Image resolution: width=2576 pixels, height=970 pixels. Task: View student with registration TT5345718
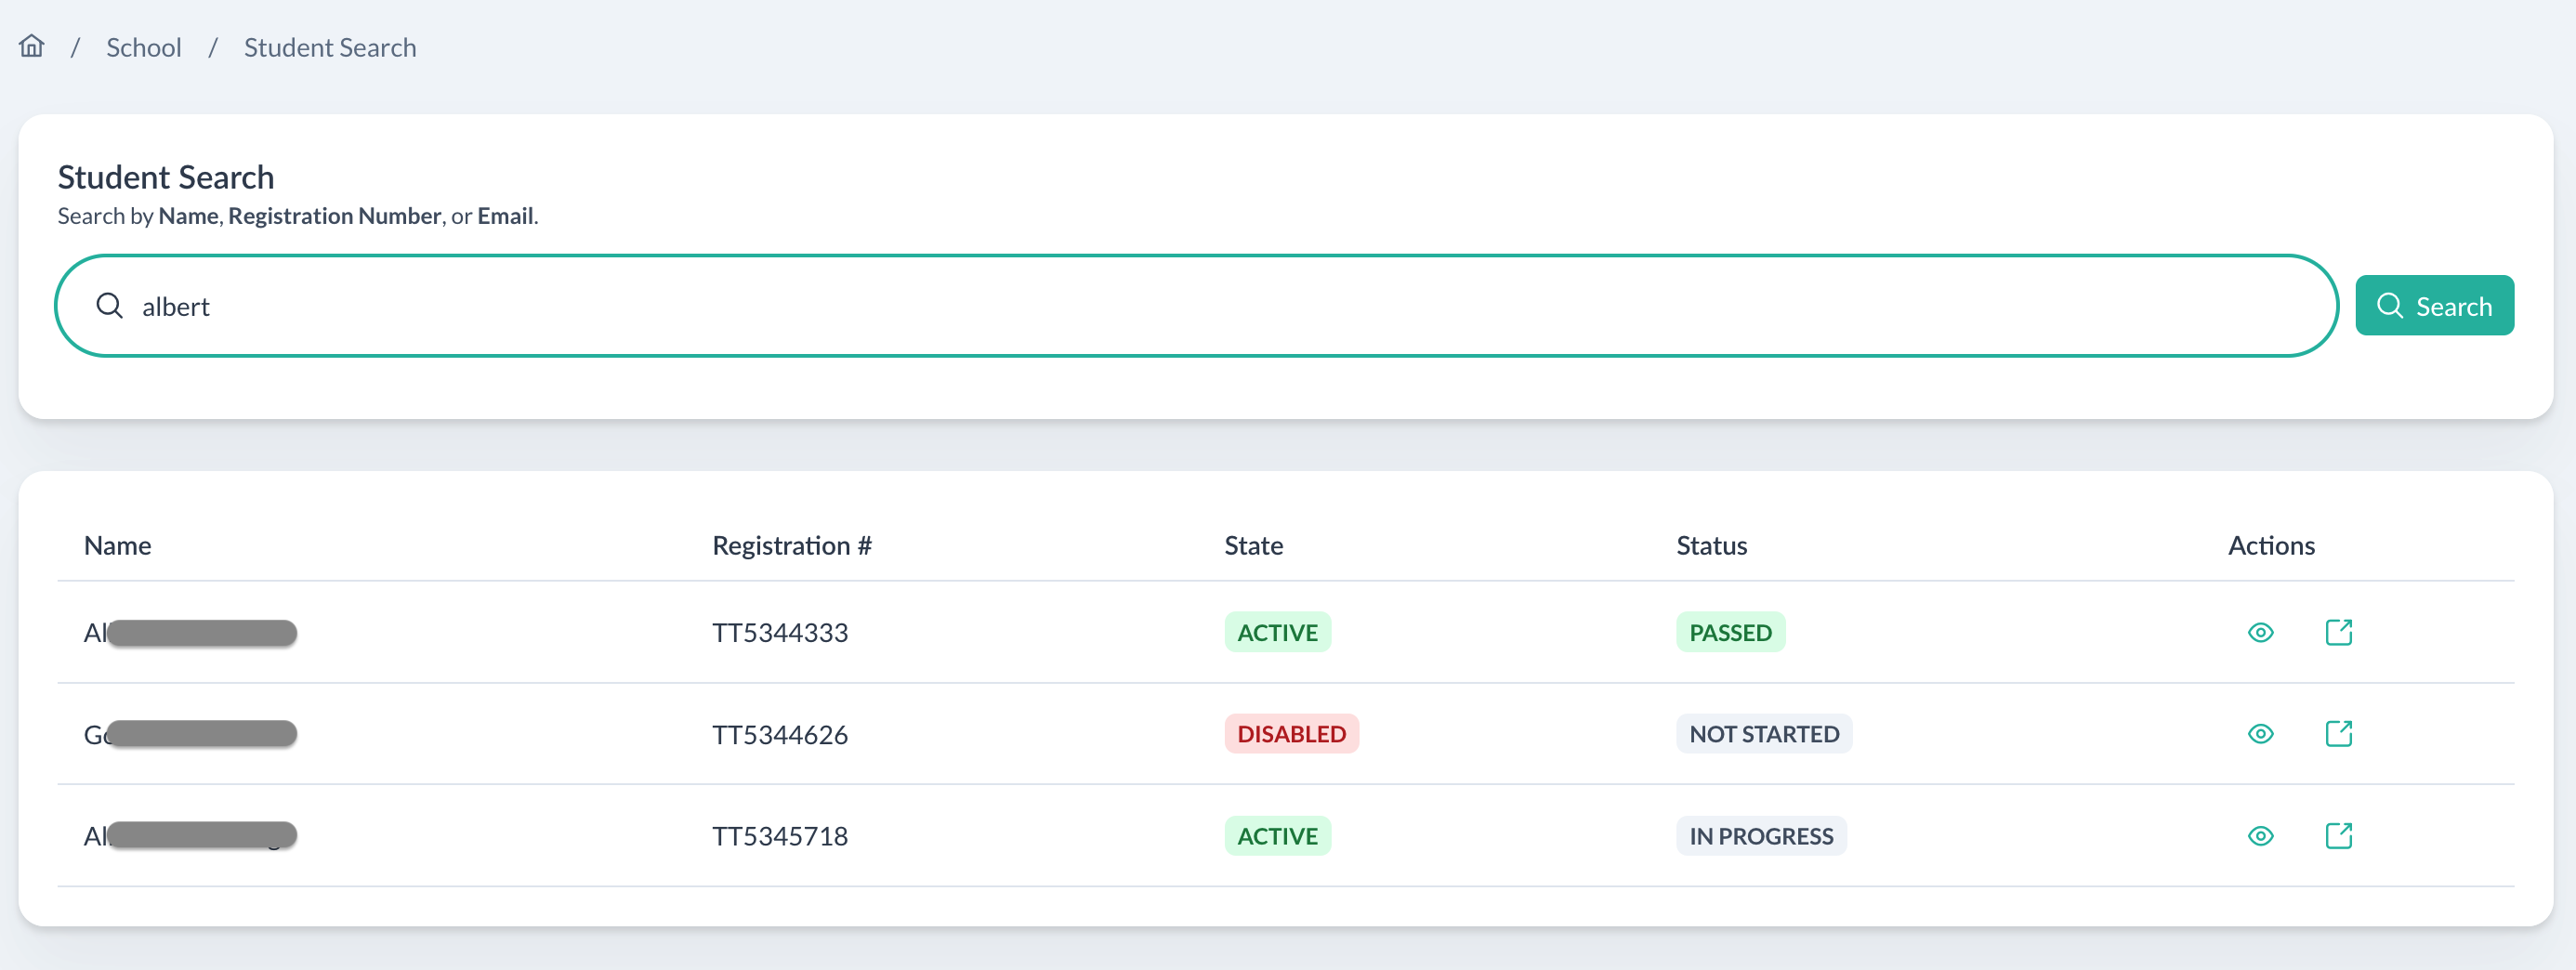pos(2260,836)
